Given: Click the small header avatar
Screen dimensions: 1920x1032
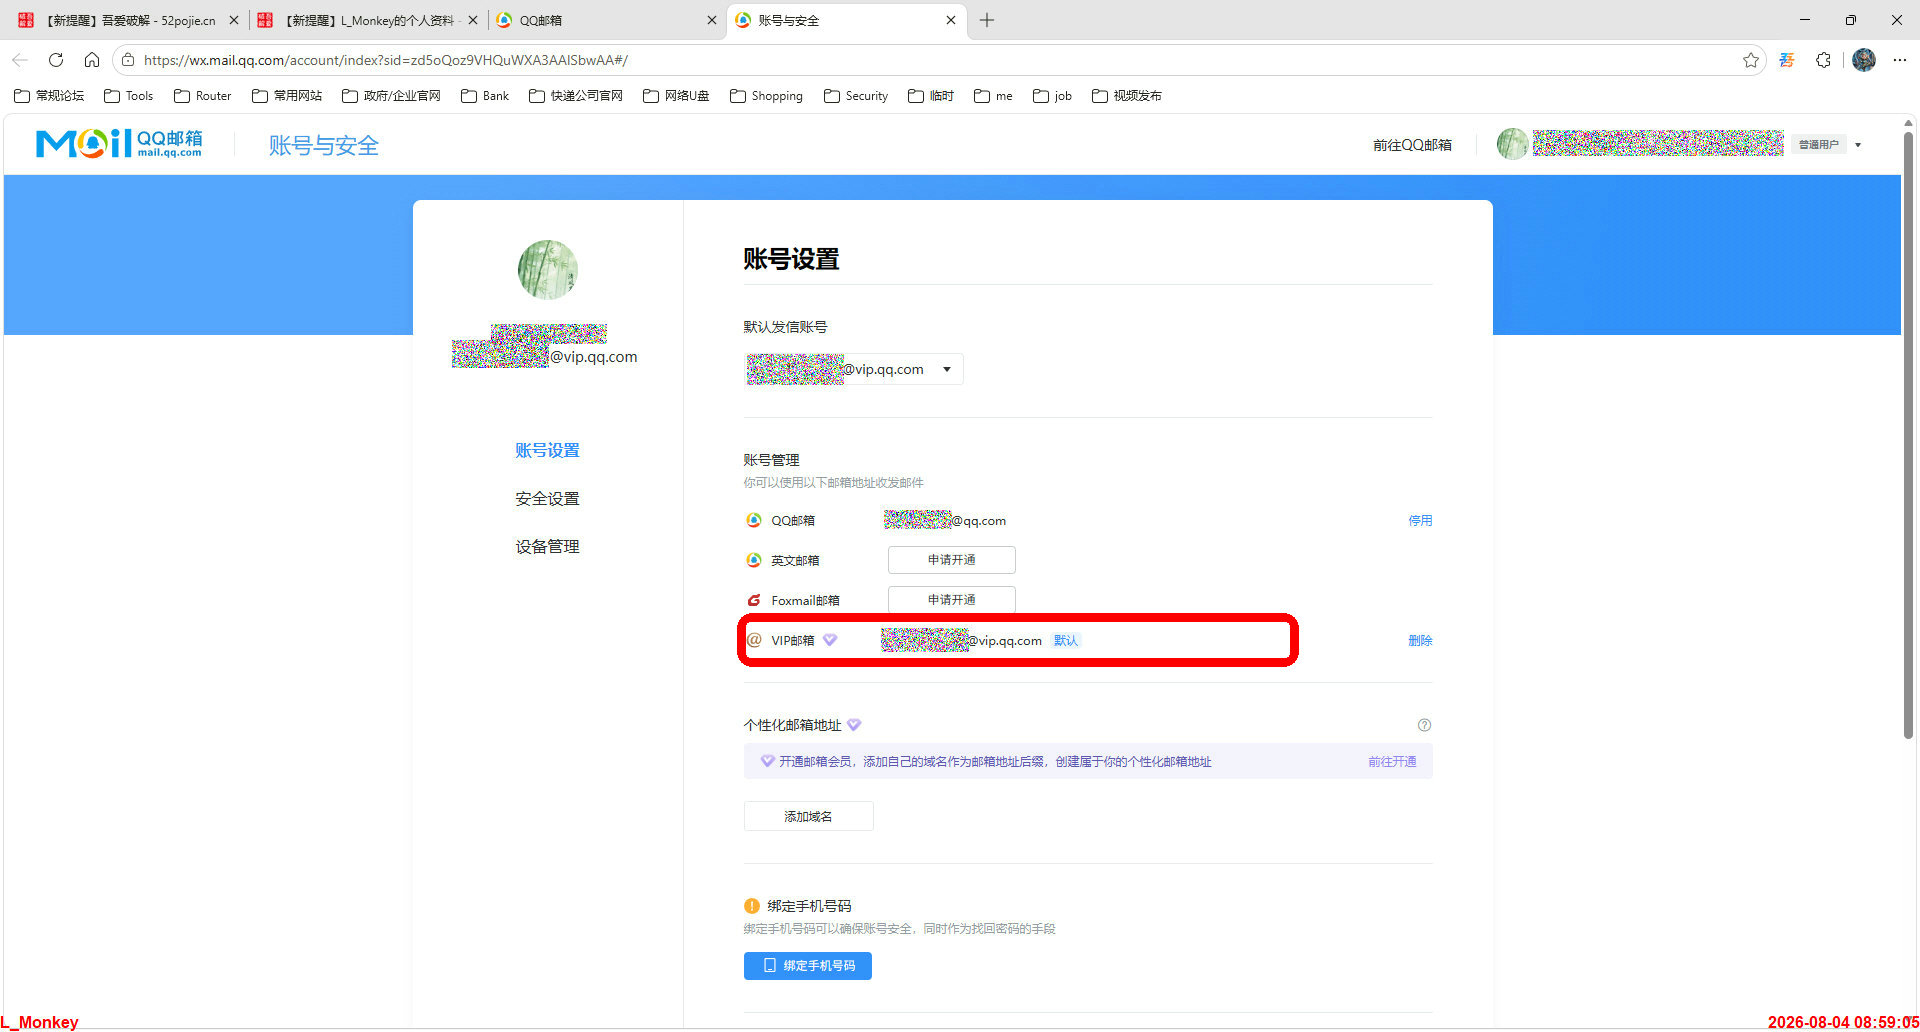Looking at the screenshot, I should point(1512,144).
